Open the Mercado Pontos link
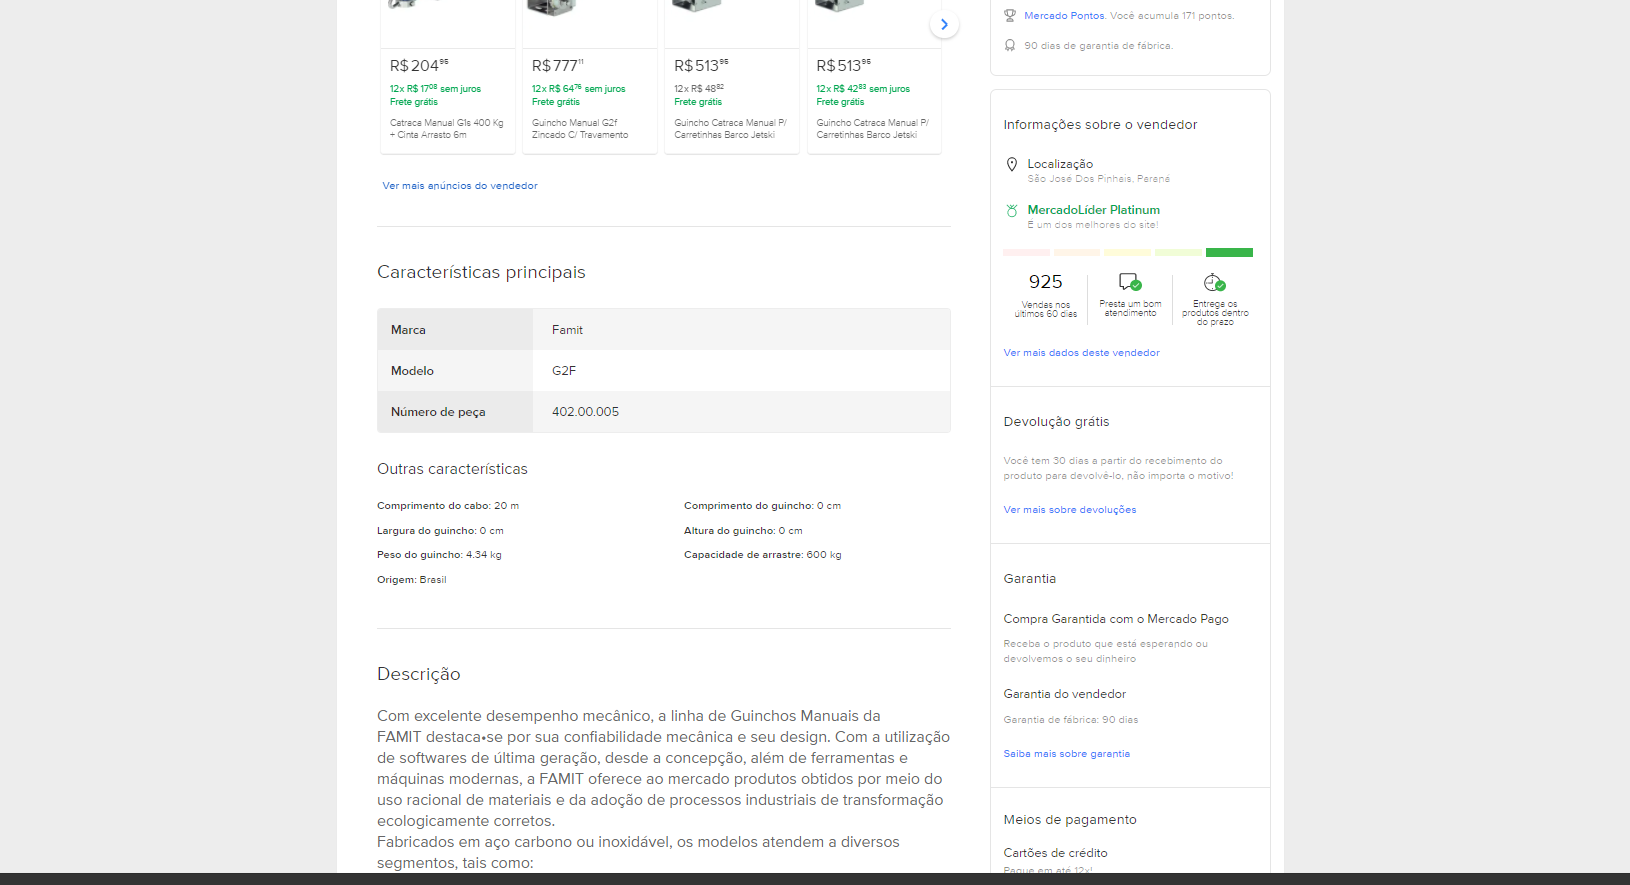The width and height of the screenshot is (1630, 885). tap(1064, 16)
